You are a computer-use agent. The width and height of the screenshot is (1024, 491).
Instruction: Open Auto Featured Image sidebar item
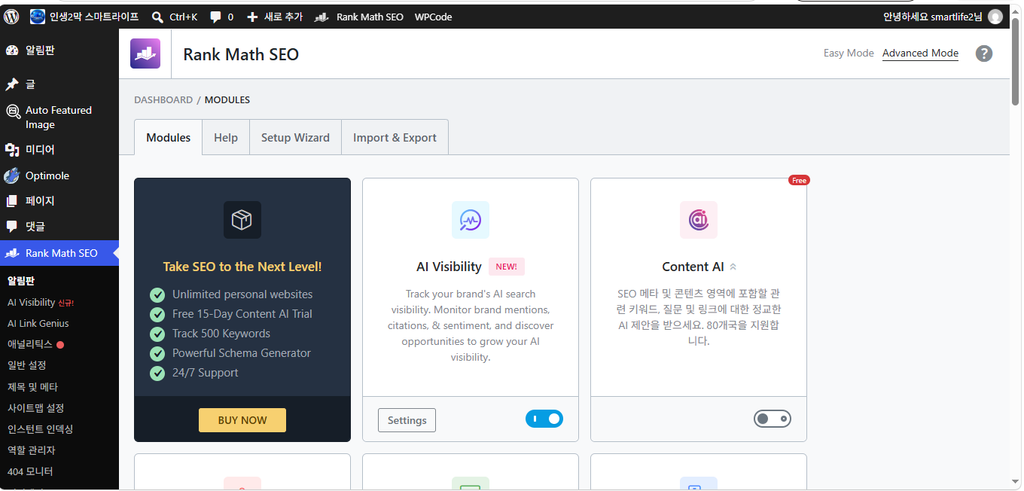[x=59, y=118]
